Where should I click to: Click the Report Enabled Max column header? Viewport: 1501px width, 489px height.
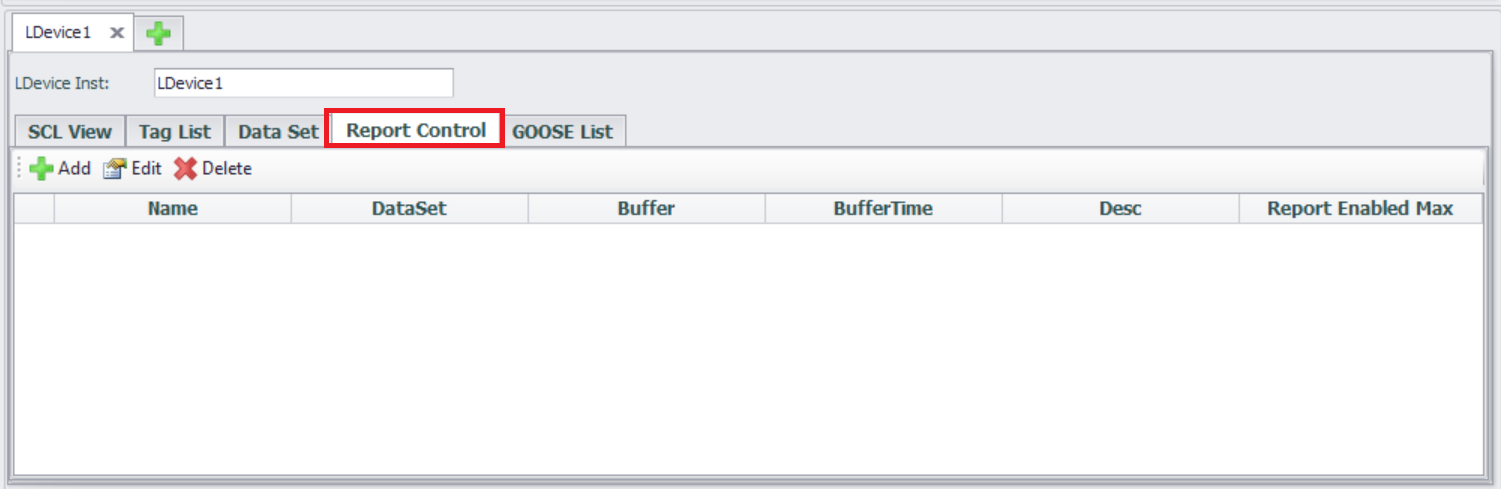click(x=1360, y=209)
